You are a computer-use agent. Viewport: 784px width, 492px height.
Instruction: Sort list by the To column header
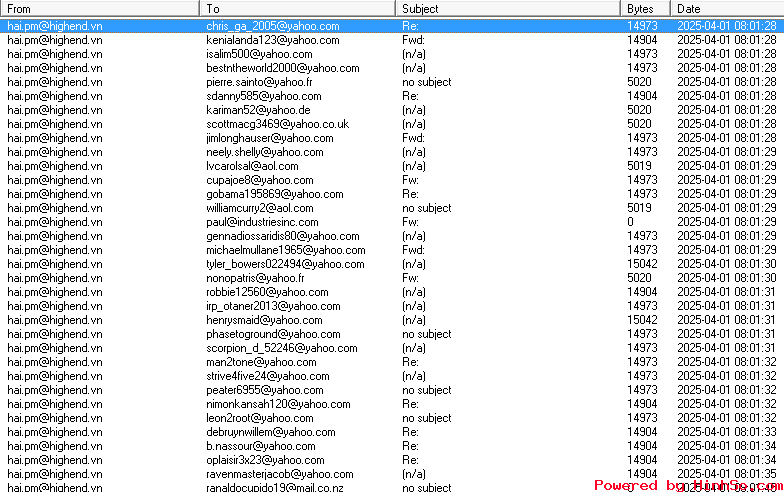click(298, 8)
